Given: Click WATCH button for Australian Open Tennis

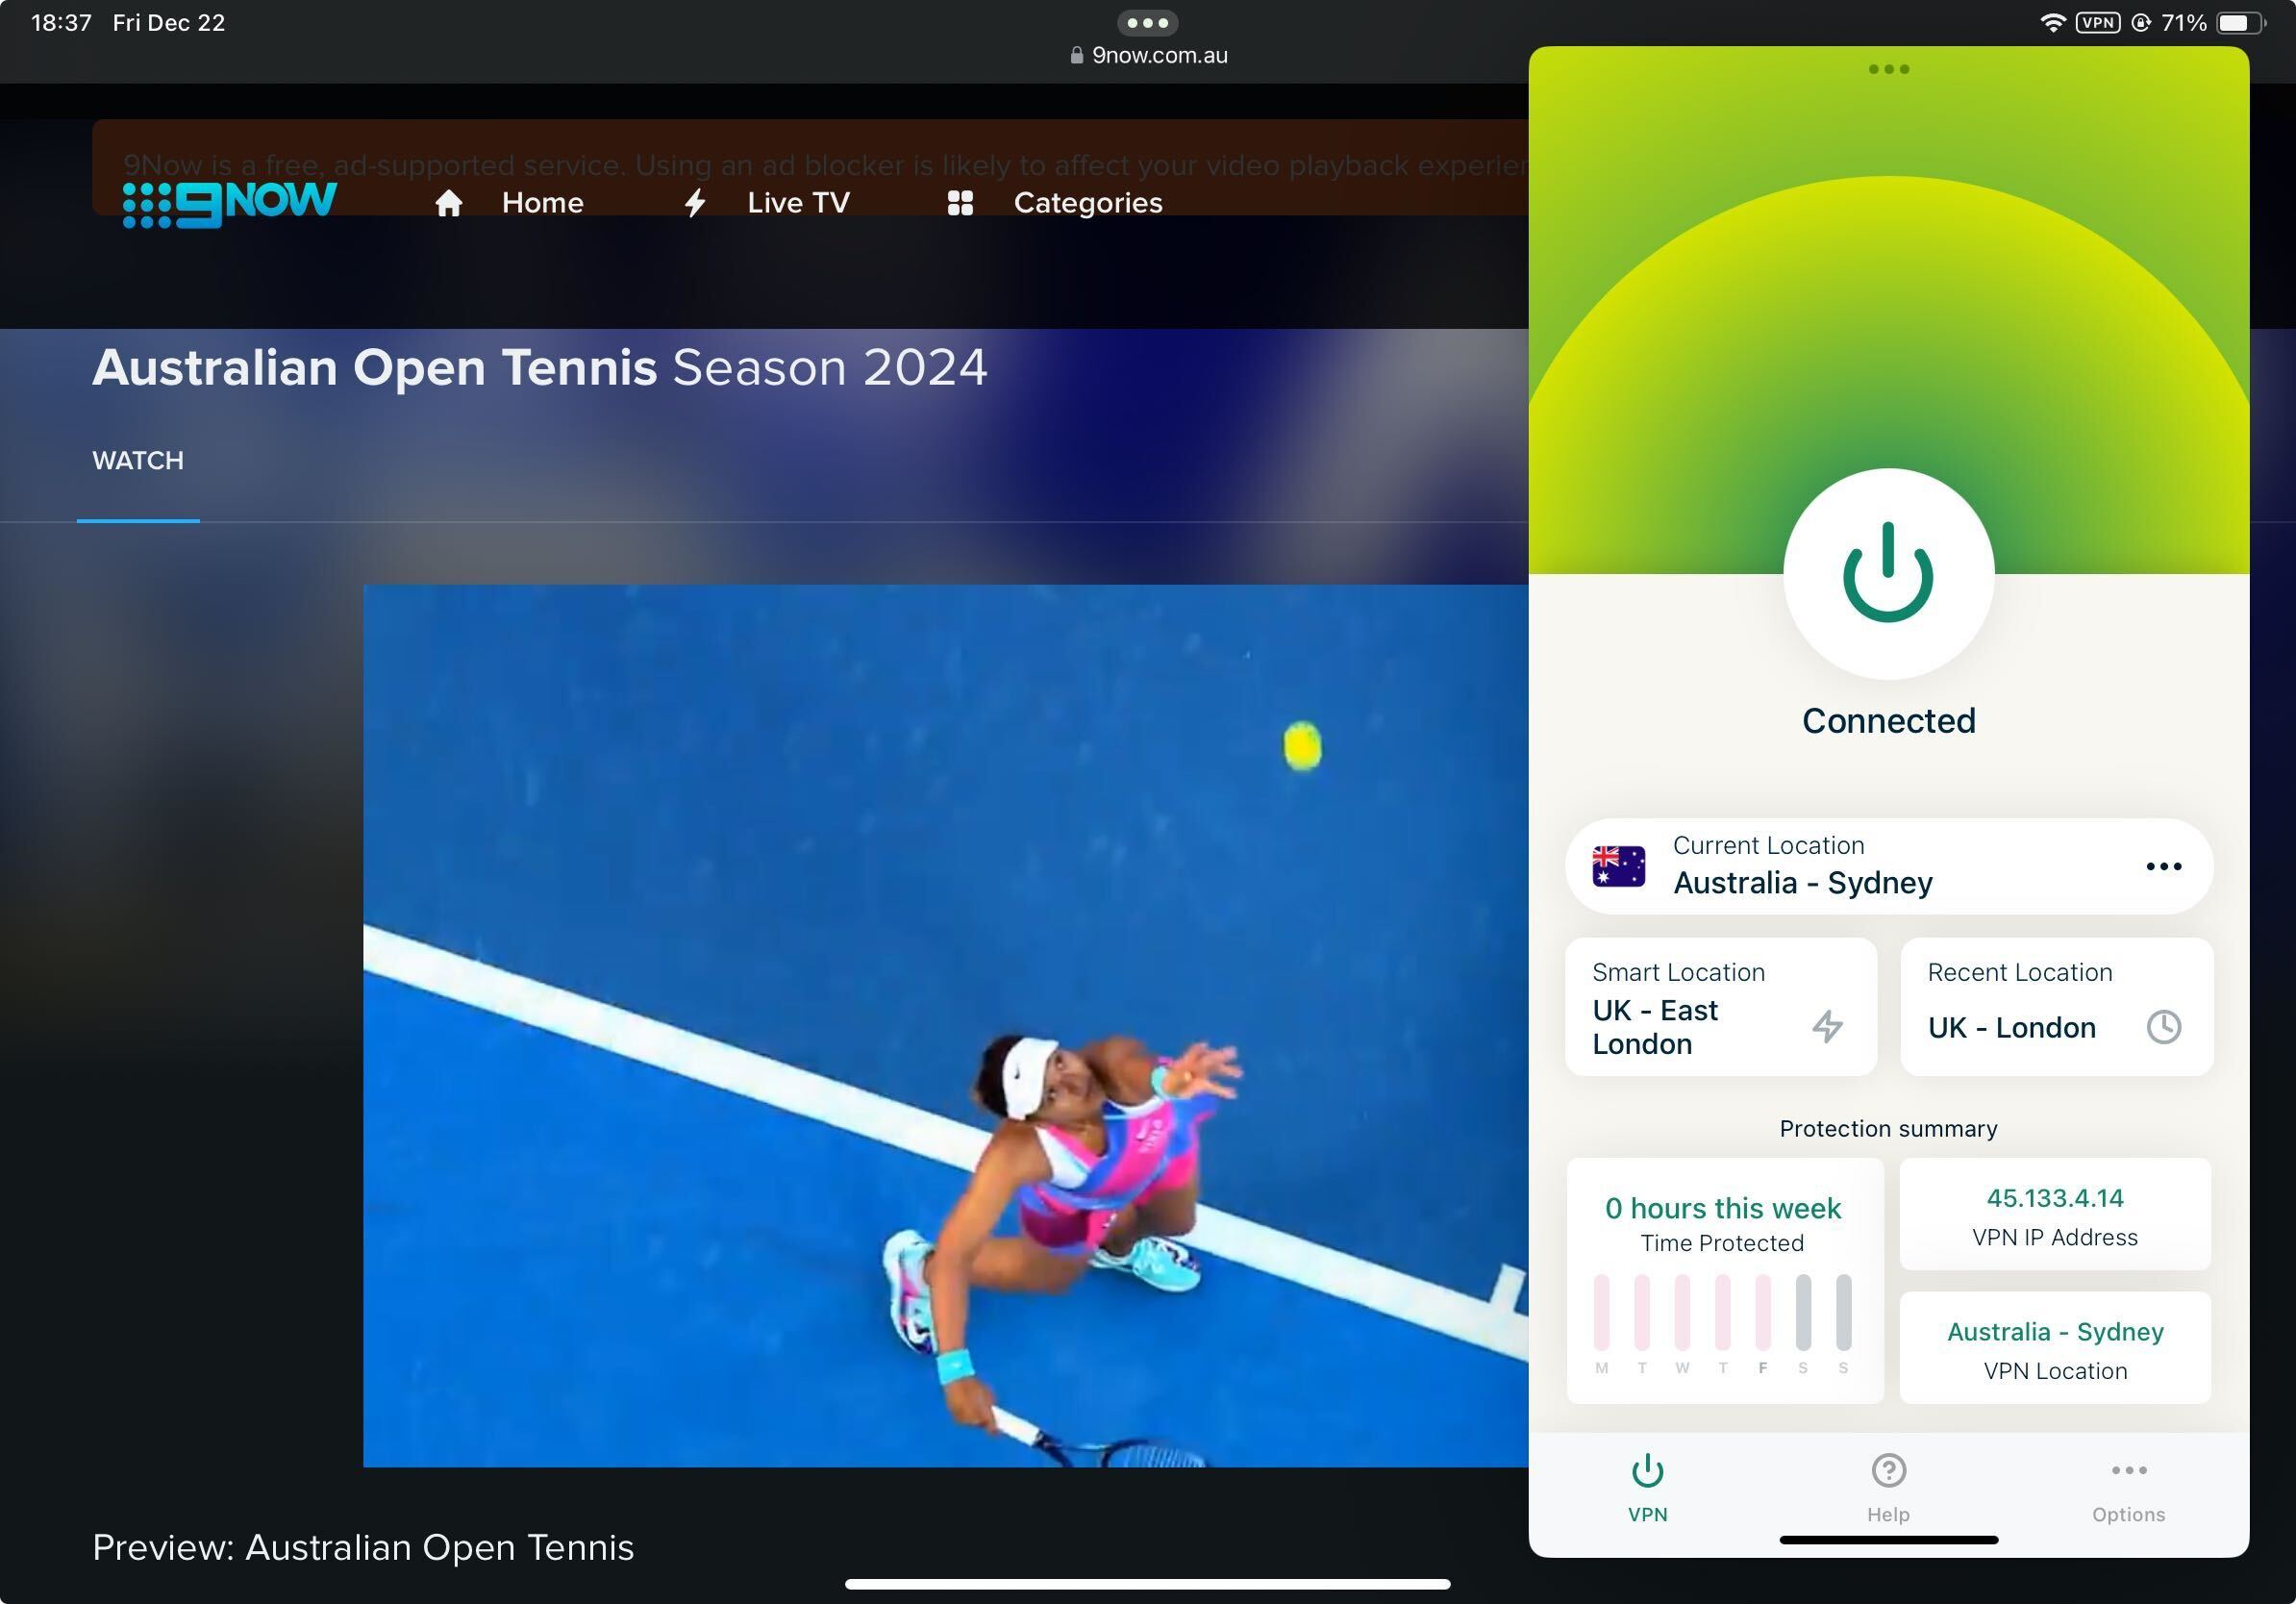Looking at the screenshot, I should [137, 461].
